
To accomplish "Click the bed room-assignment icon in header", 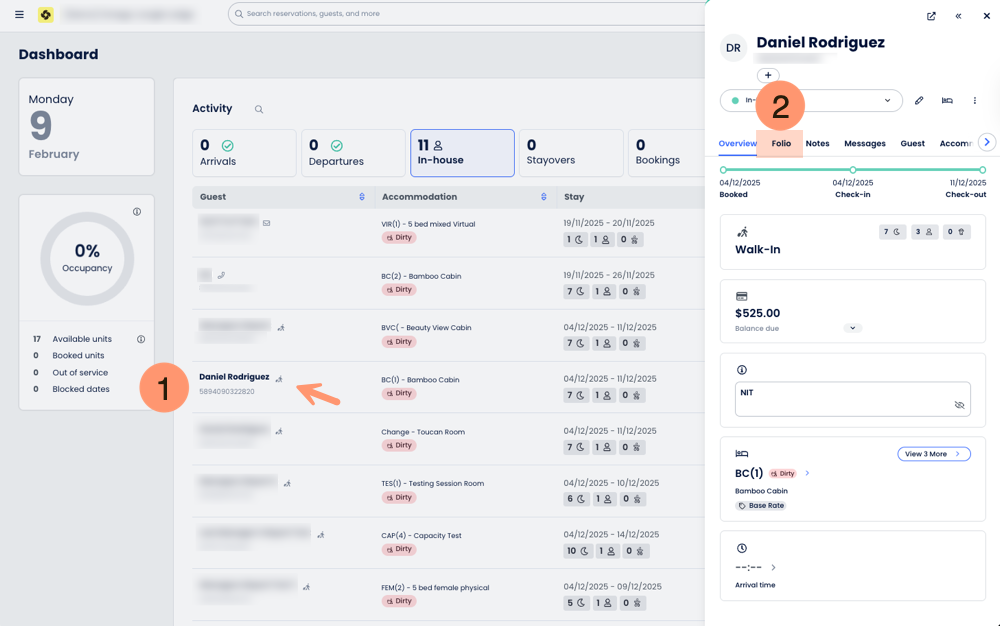I will pyautogui.click(x=947, y=101).
